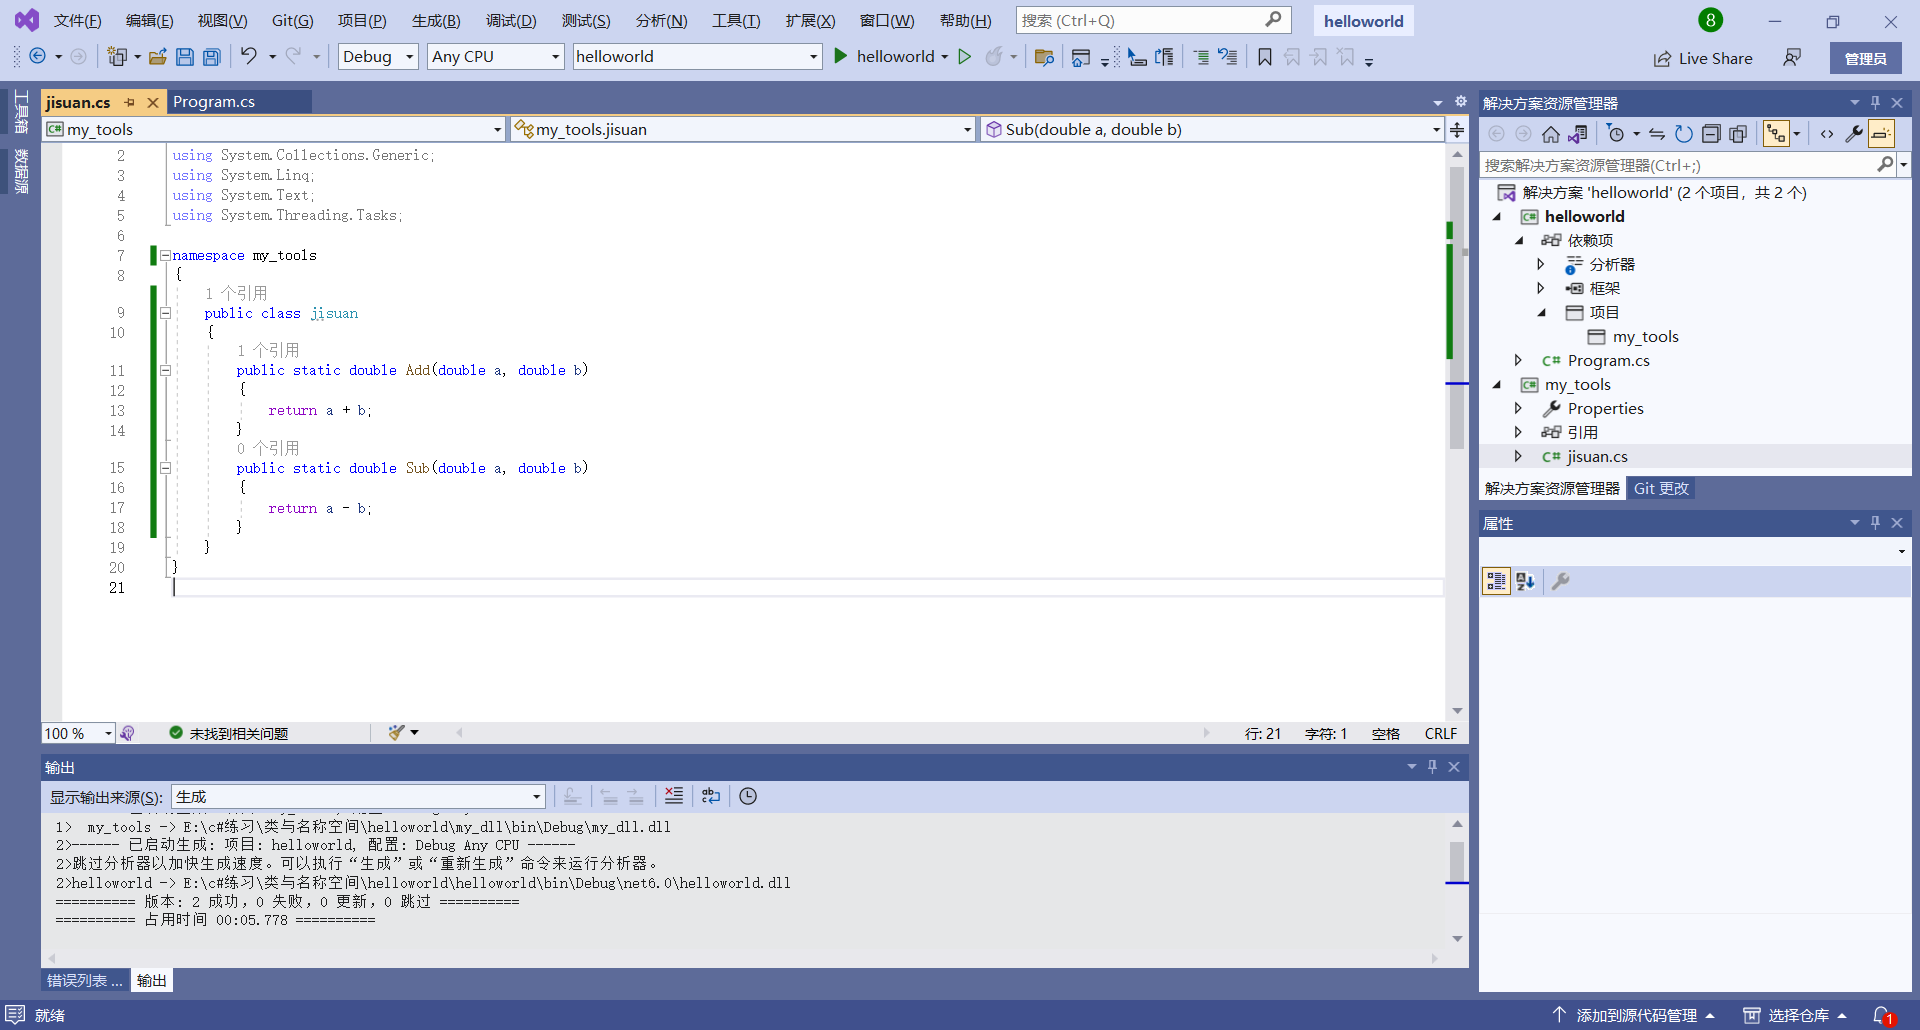The width and height of the screenshot is (1920, 1030).
Task: Click the Live Share button
Action: pyautogui.click(x=1703, y=59)
